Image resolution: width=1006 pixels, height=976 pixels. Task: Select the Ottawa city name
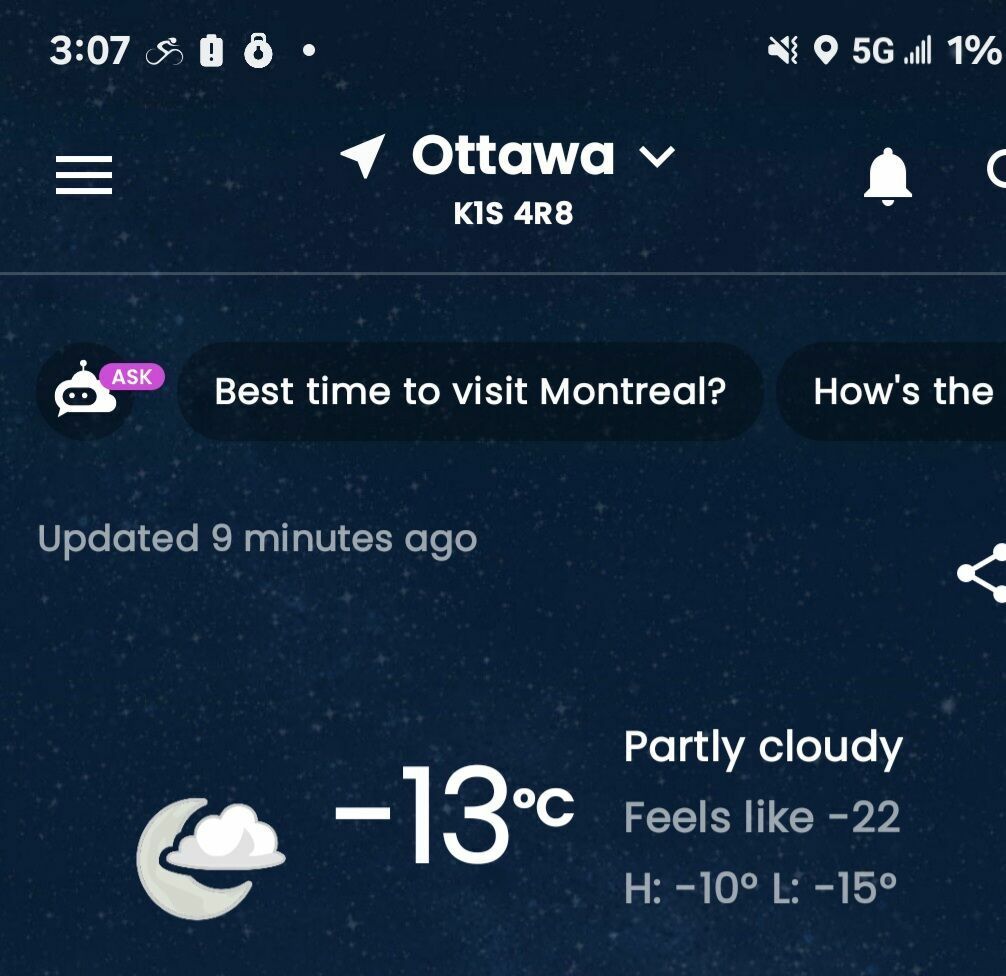point(513,156)
